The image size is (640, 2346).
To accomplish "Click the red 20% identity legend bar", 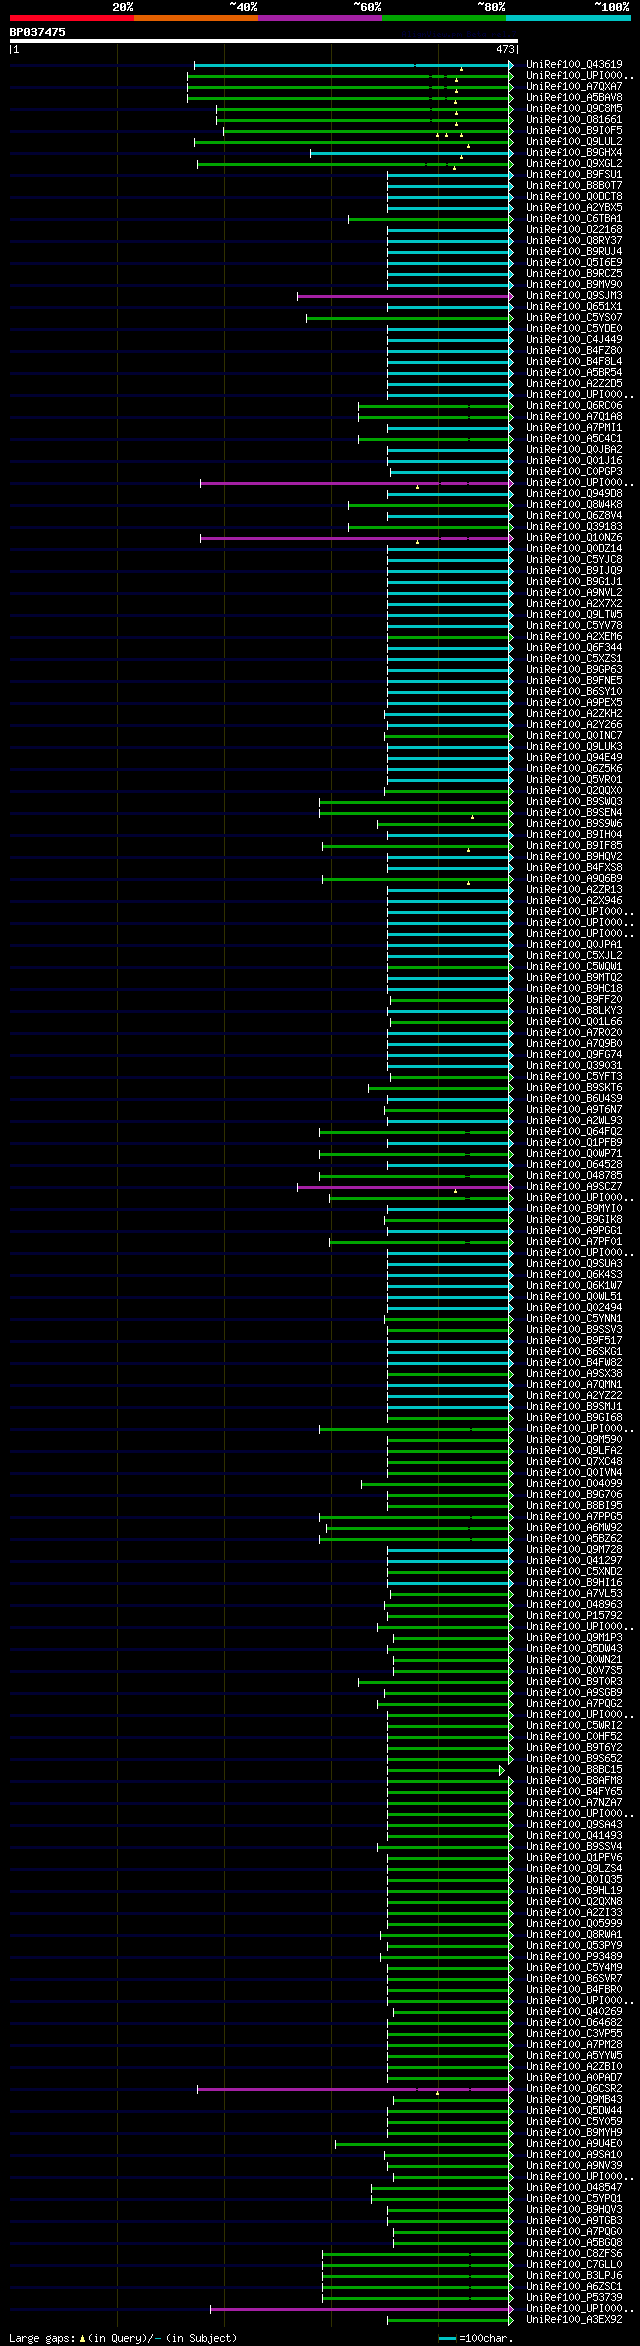I will 72,18.
